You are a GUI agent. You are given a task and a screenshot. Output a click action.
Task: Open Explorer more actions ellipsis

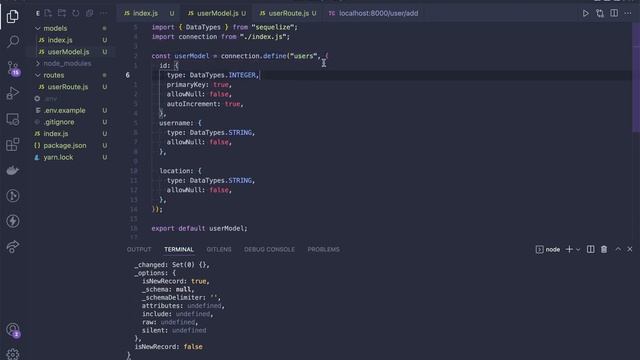coord(103,13)
